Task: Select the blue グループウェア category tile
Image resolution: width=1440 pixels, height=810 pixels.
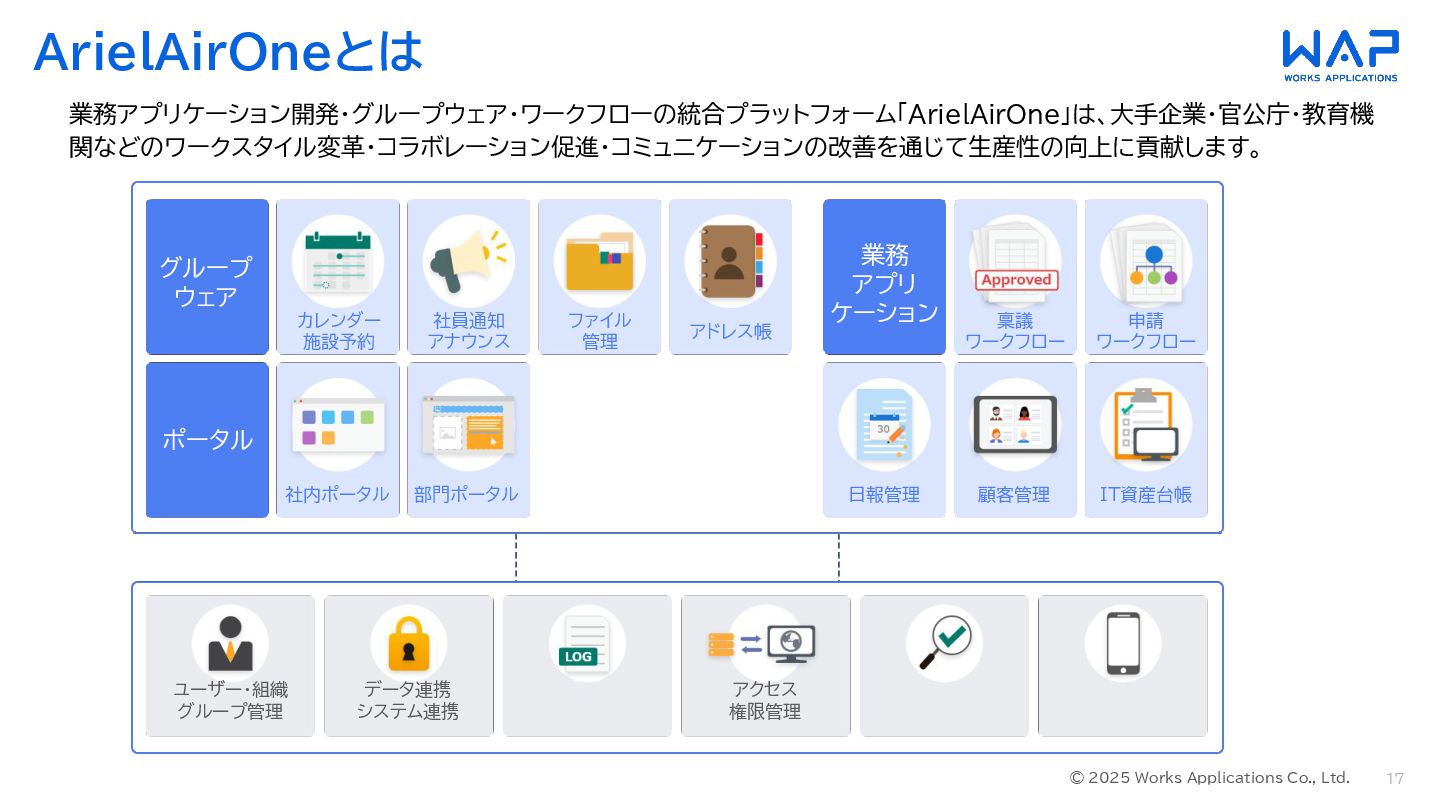Action: 207,277
